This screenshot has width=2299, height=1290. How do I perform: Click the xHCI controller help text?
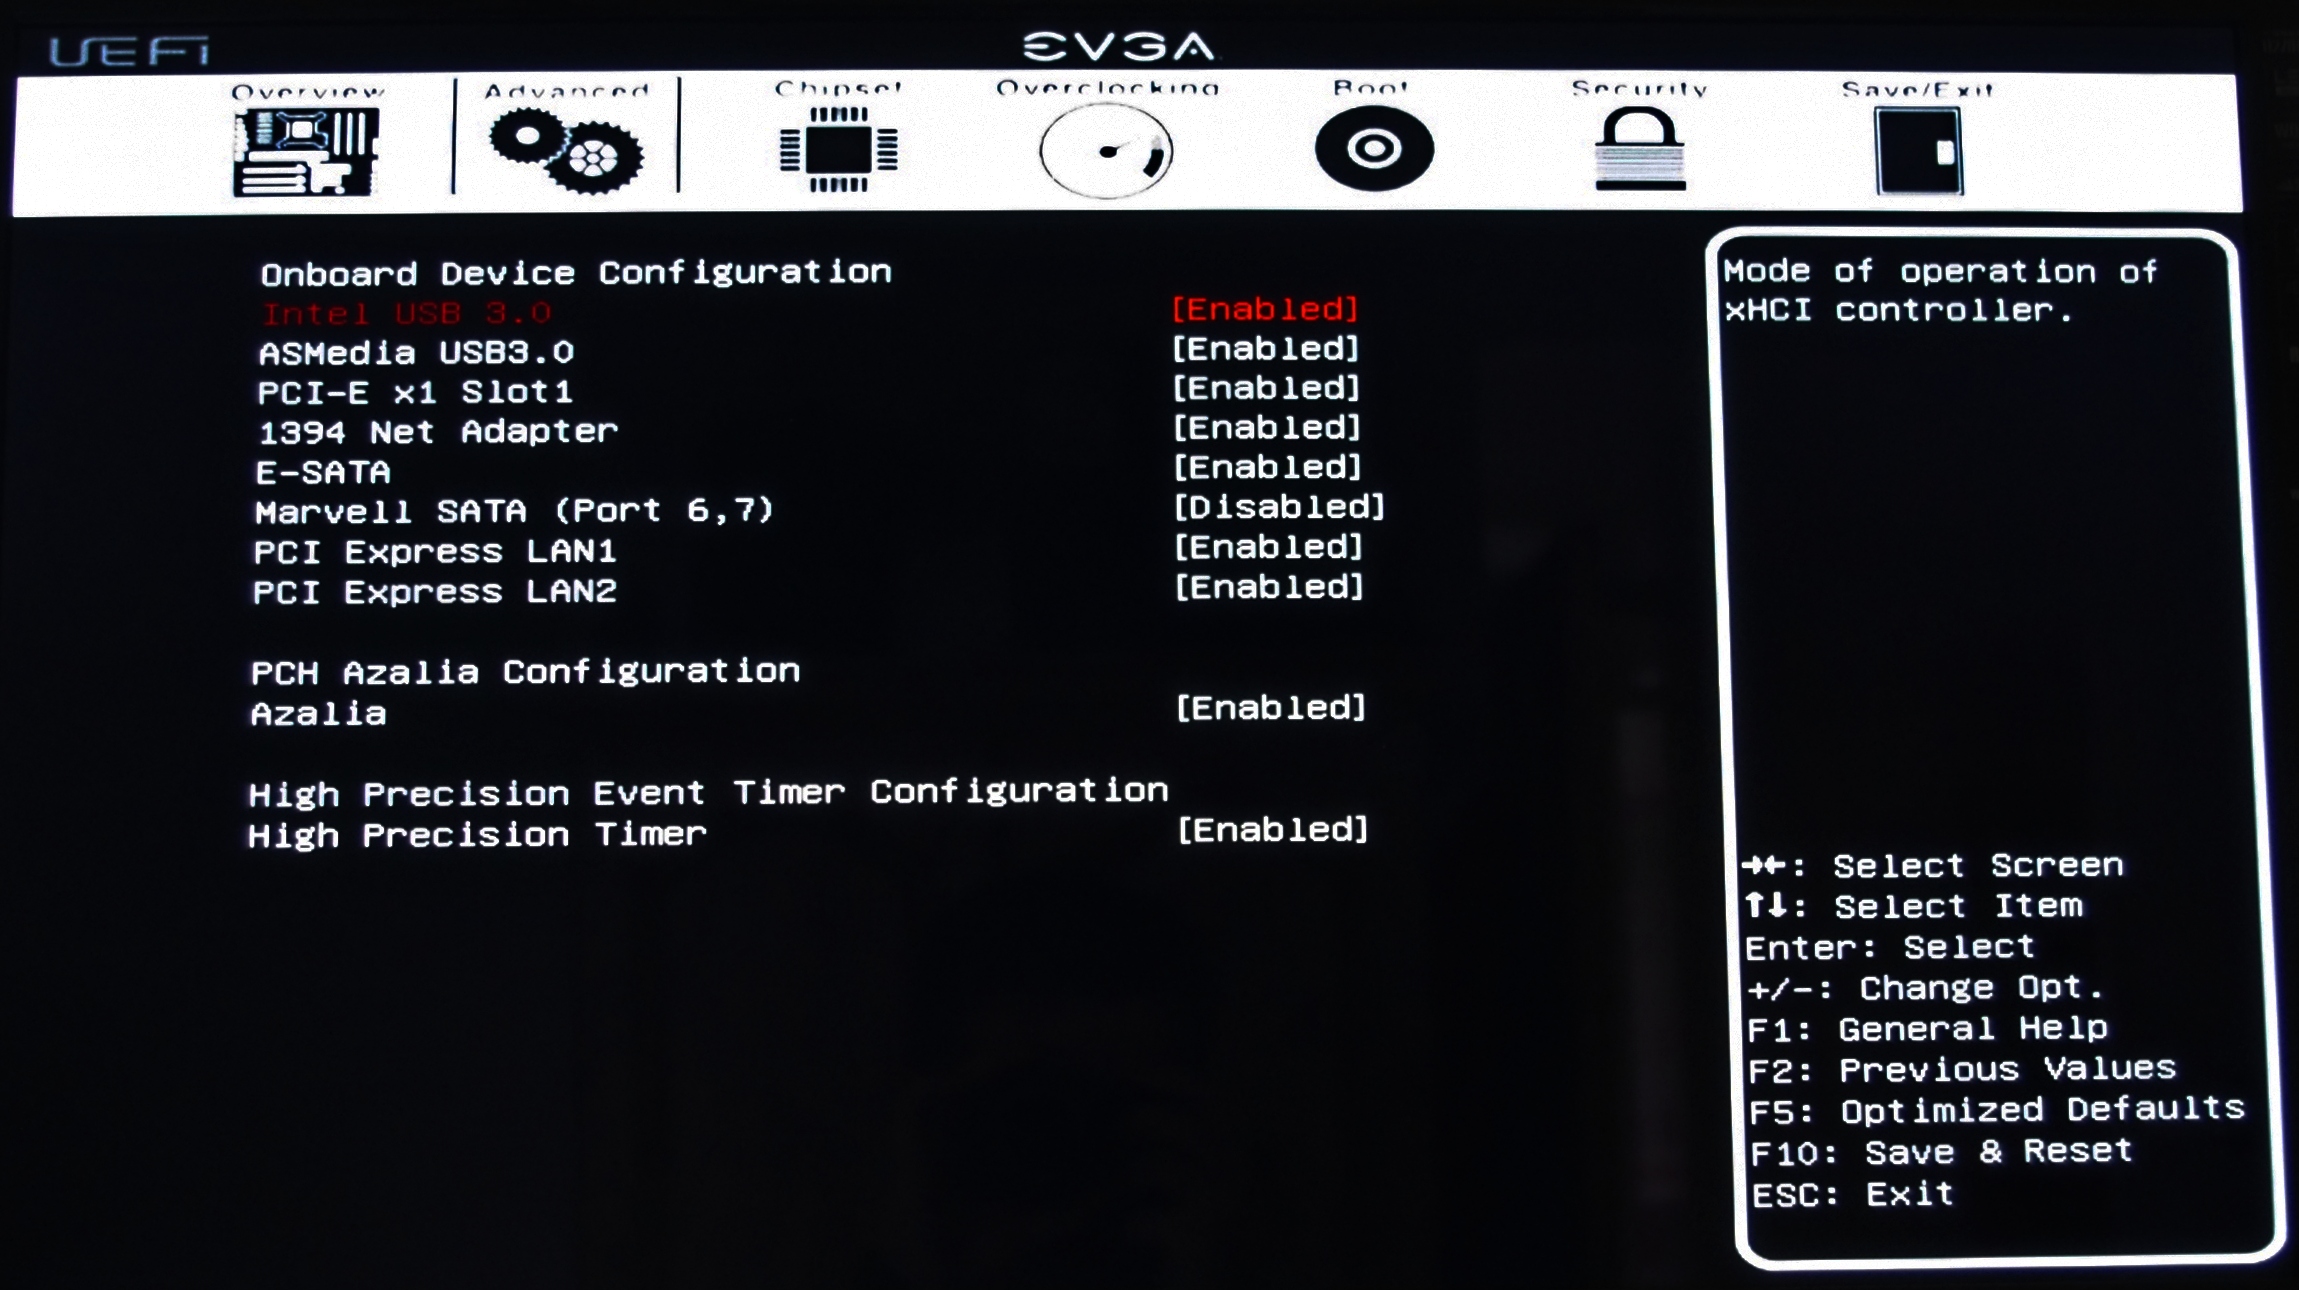1940,291
